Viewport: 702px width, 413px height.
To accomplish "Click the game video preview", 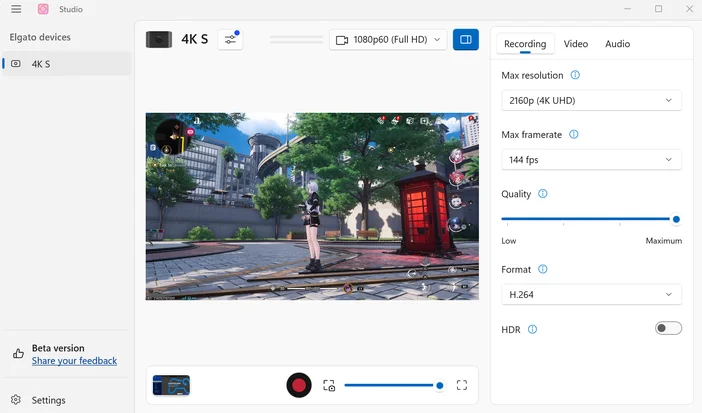I will pos(312,206).
